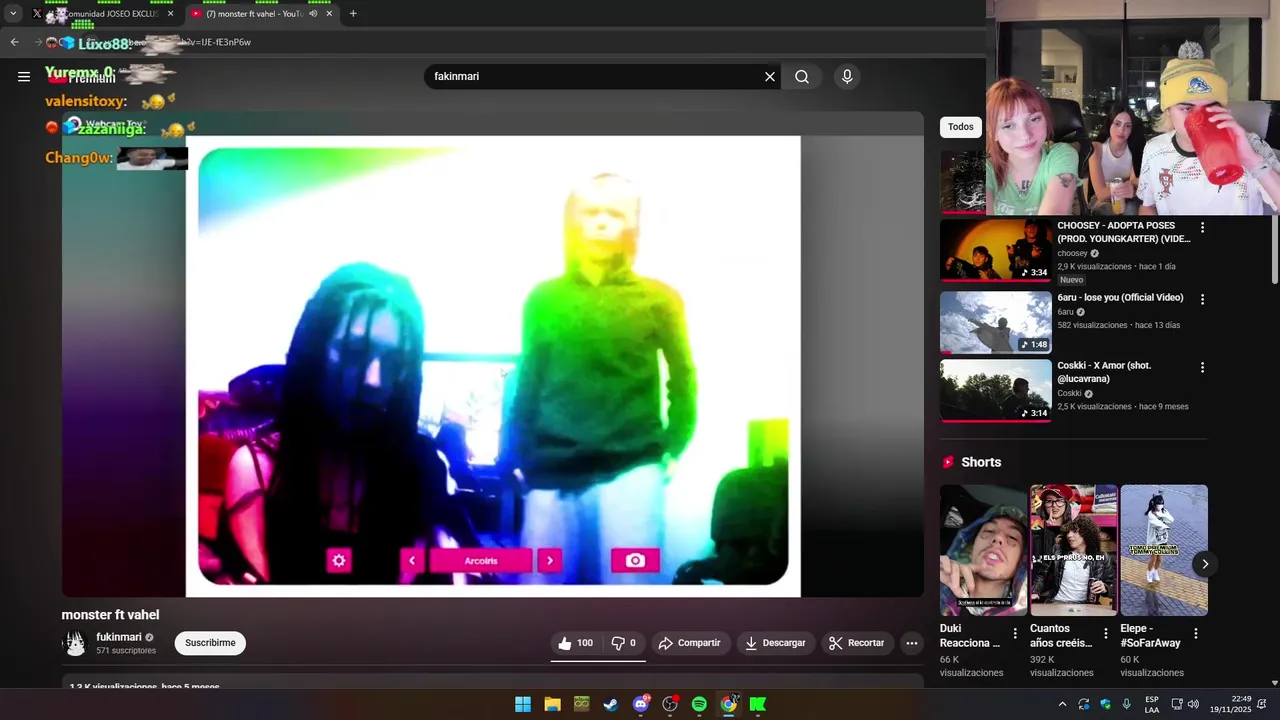Image resolution: width=1280 pixels, height=720 pixels.
Task: Open the Coskki - X Amor thumbnail
Action: tap(996, 391)
